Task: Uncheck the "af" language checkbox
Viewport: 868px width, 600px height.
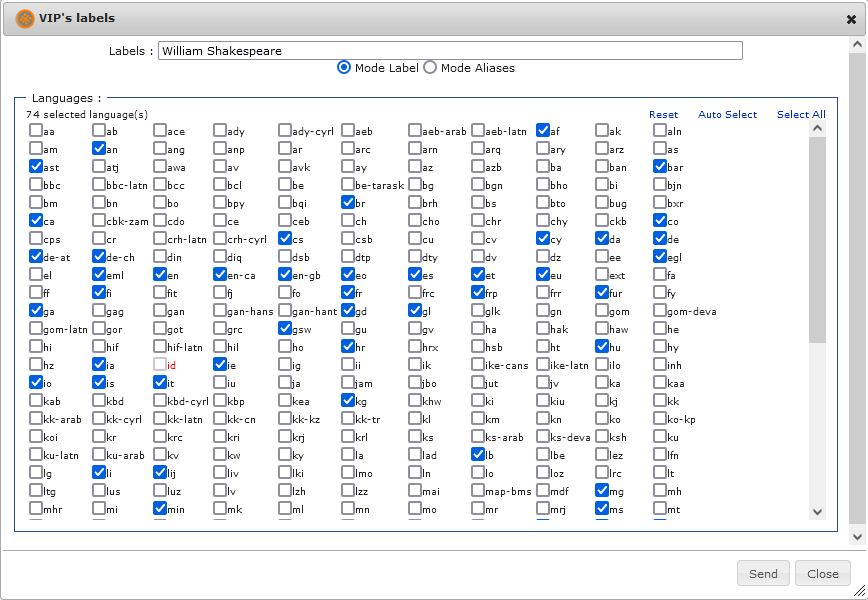Action: 543,131
